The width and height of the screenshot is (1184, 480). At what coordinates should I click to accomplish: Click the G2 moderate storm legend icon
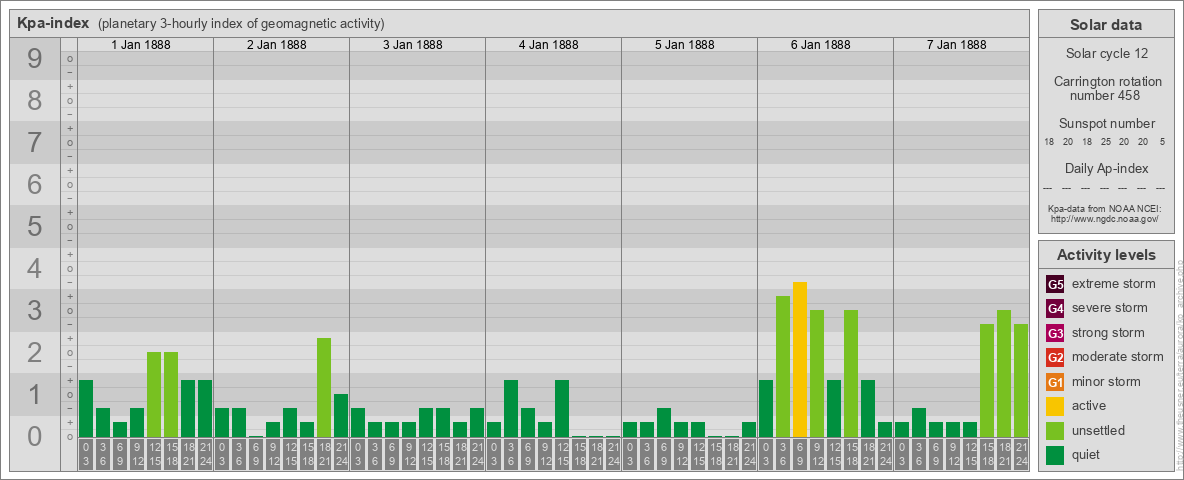(x=1055, y=357)
